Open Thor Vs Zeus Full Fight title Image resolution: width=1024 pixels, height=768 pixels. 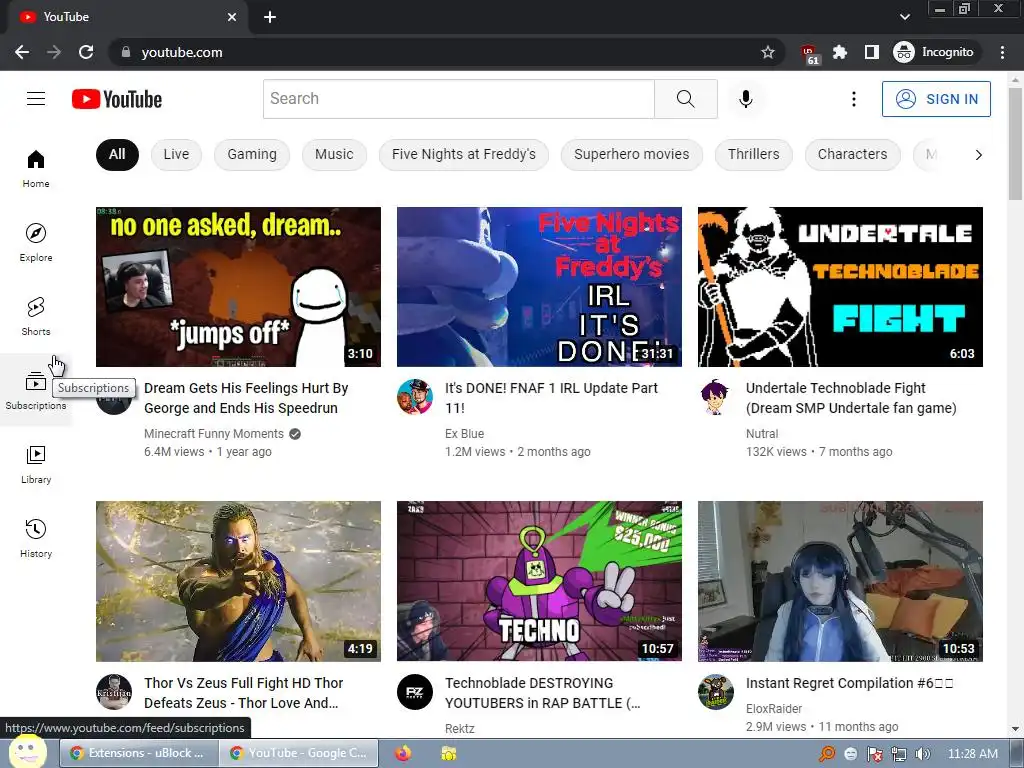(244, 693)
